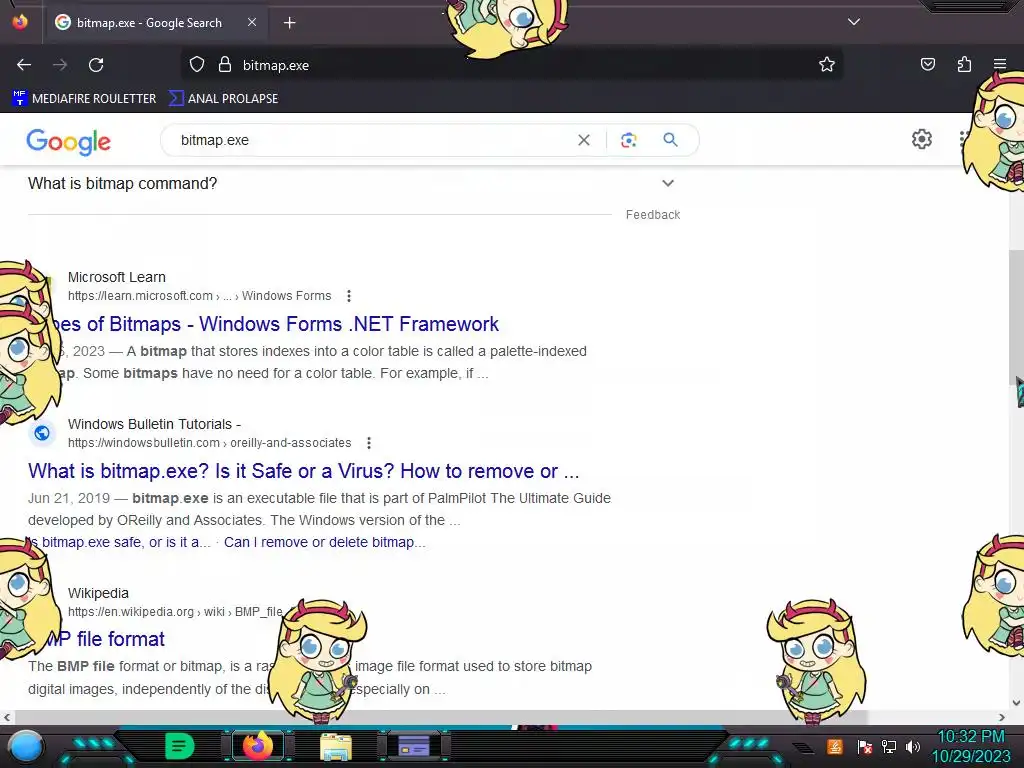The height and width of the screenshot is (768, 1024).
Task: Open the list all tabs dropdown
Action: click(x=854, y=22)
